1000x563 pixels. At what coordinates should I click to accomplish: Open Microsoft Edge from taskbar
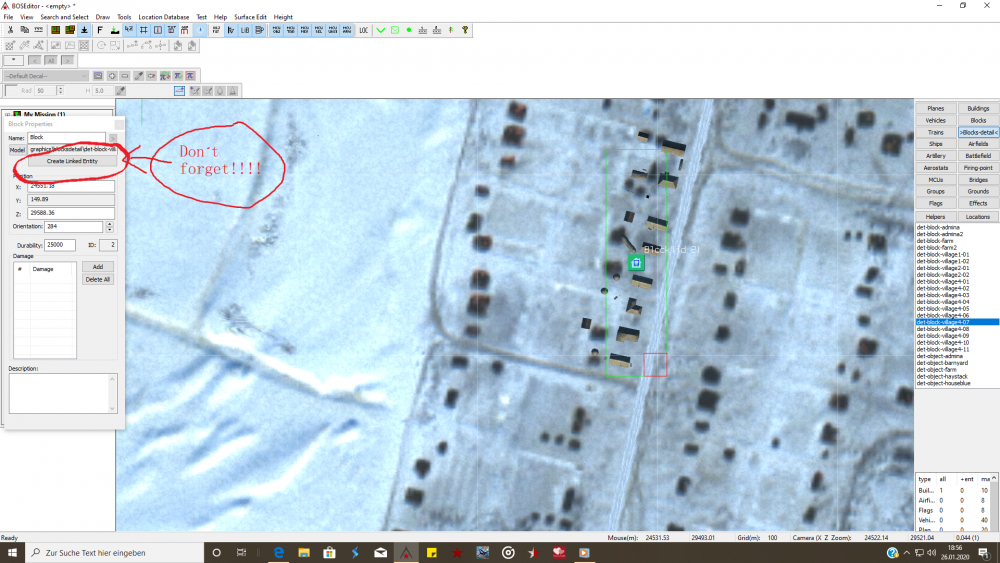[x=279, y=553]
